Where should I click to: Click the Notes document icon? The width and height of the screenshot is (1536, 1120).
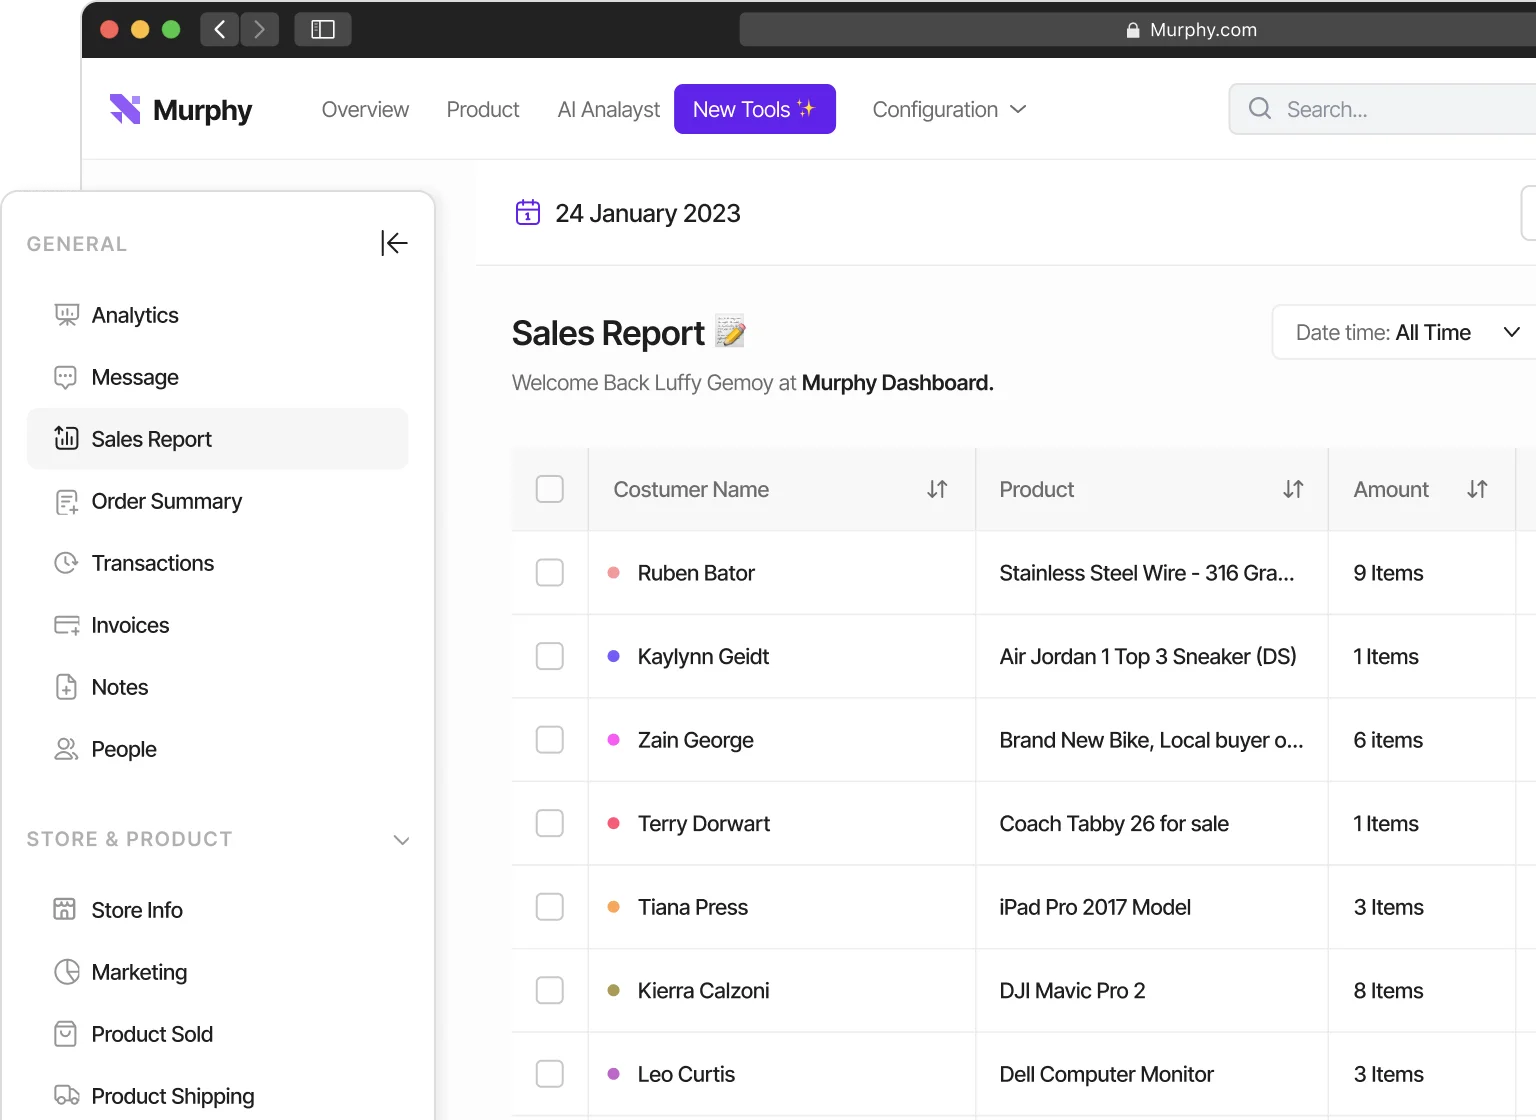pos(66,688)
